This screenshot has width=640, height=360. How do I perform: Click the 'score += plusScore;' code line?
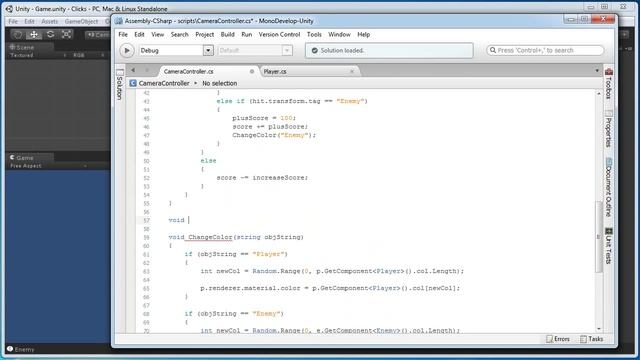(270, 127)
